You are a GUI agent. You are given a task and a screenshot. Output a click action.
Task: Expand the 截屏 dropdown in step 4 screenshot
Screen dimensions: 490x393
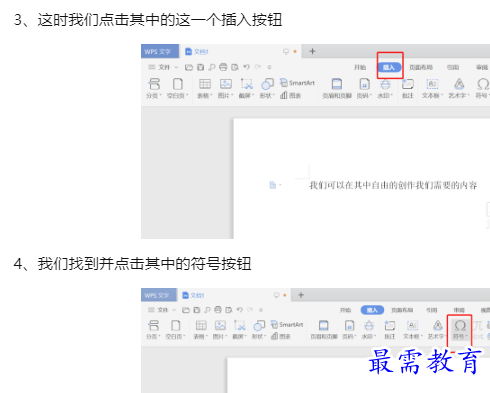(246, 336)
